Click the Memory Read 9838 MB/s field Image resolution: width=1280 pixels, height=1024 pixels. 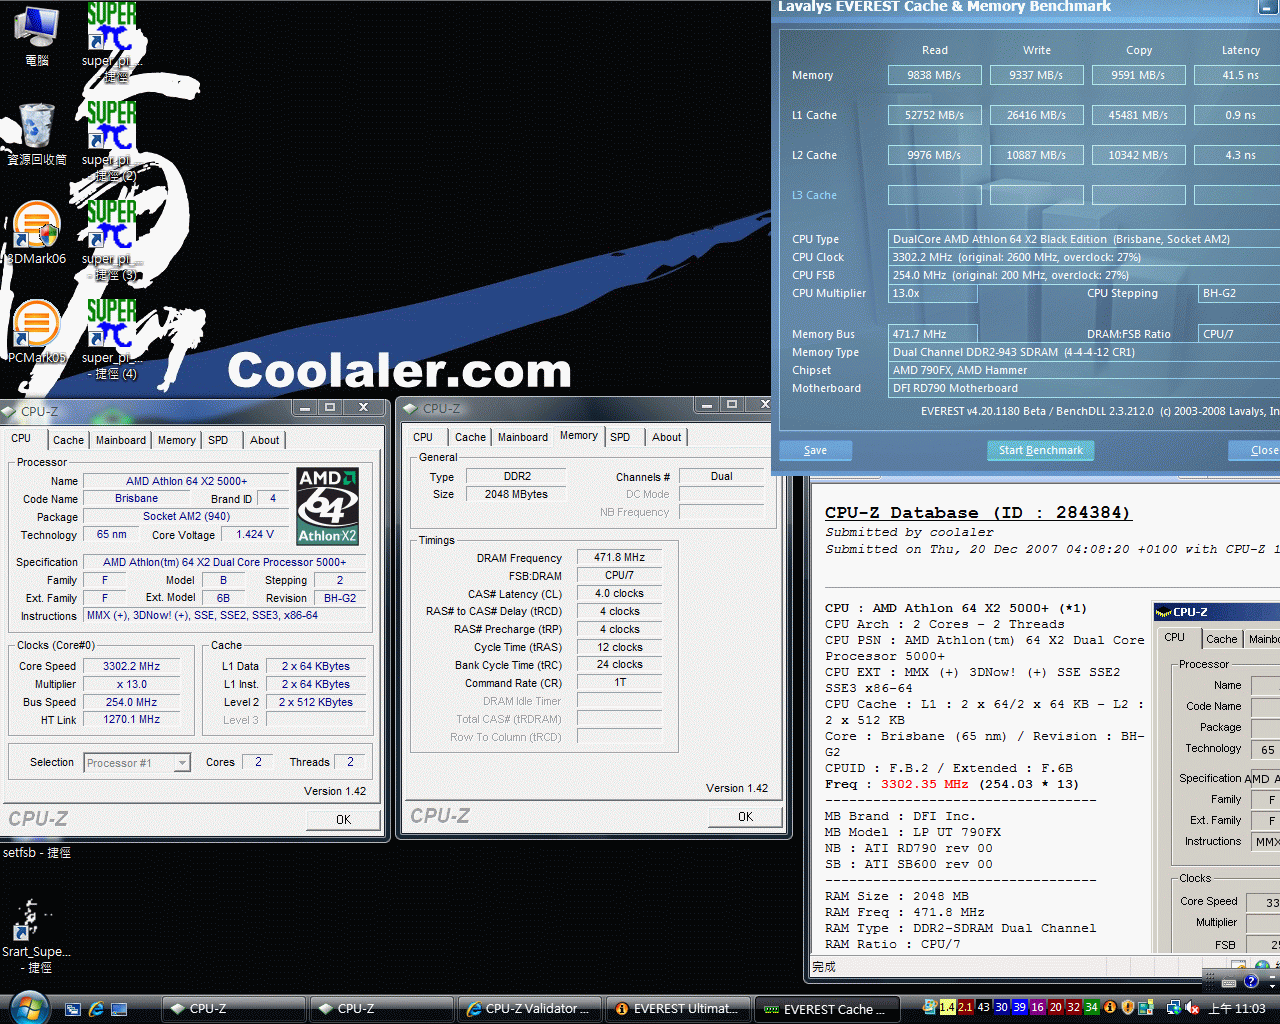tap(934, 75)
